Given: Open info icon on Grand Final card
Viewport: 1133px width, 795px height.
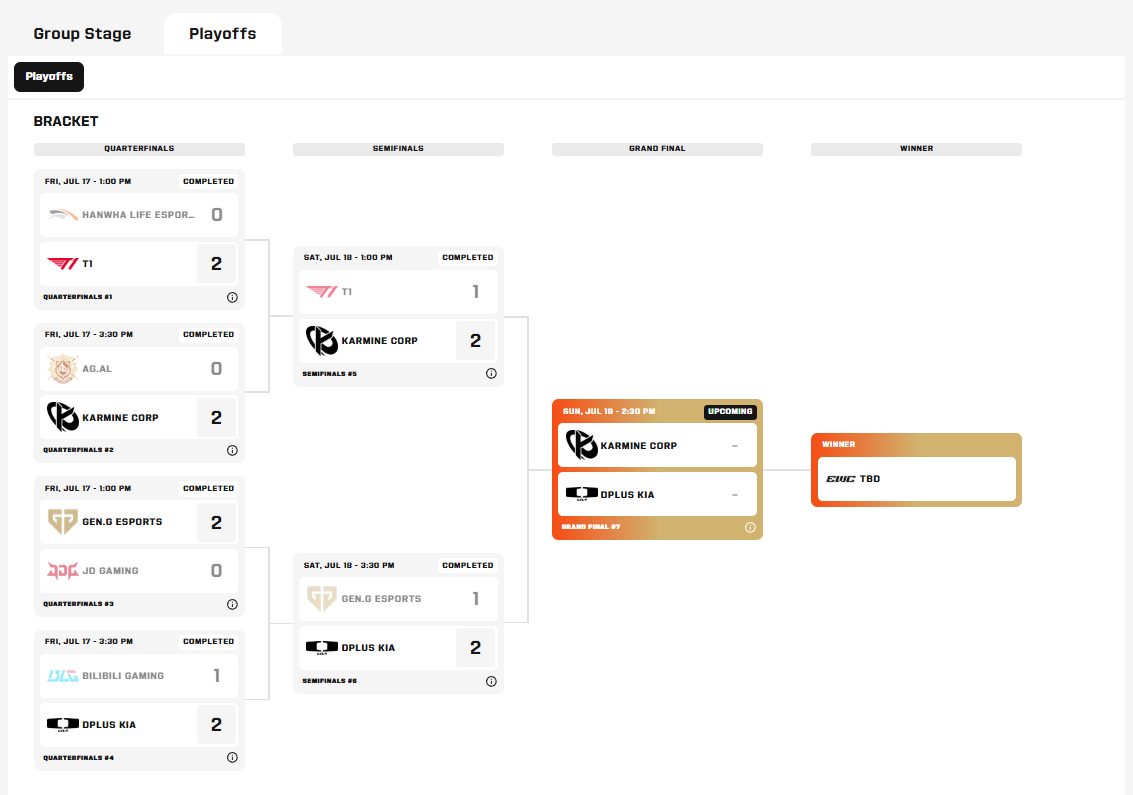Looking at the screenshot, I should pyautogui.click(x=750, y=527).
